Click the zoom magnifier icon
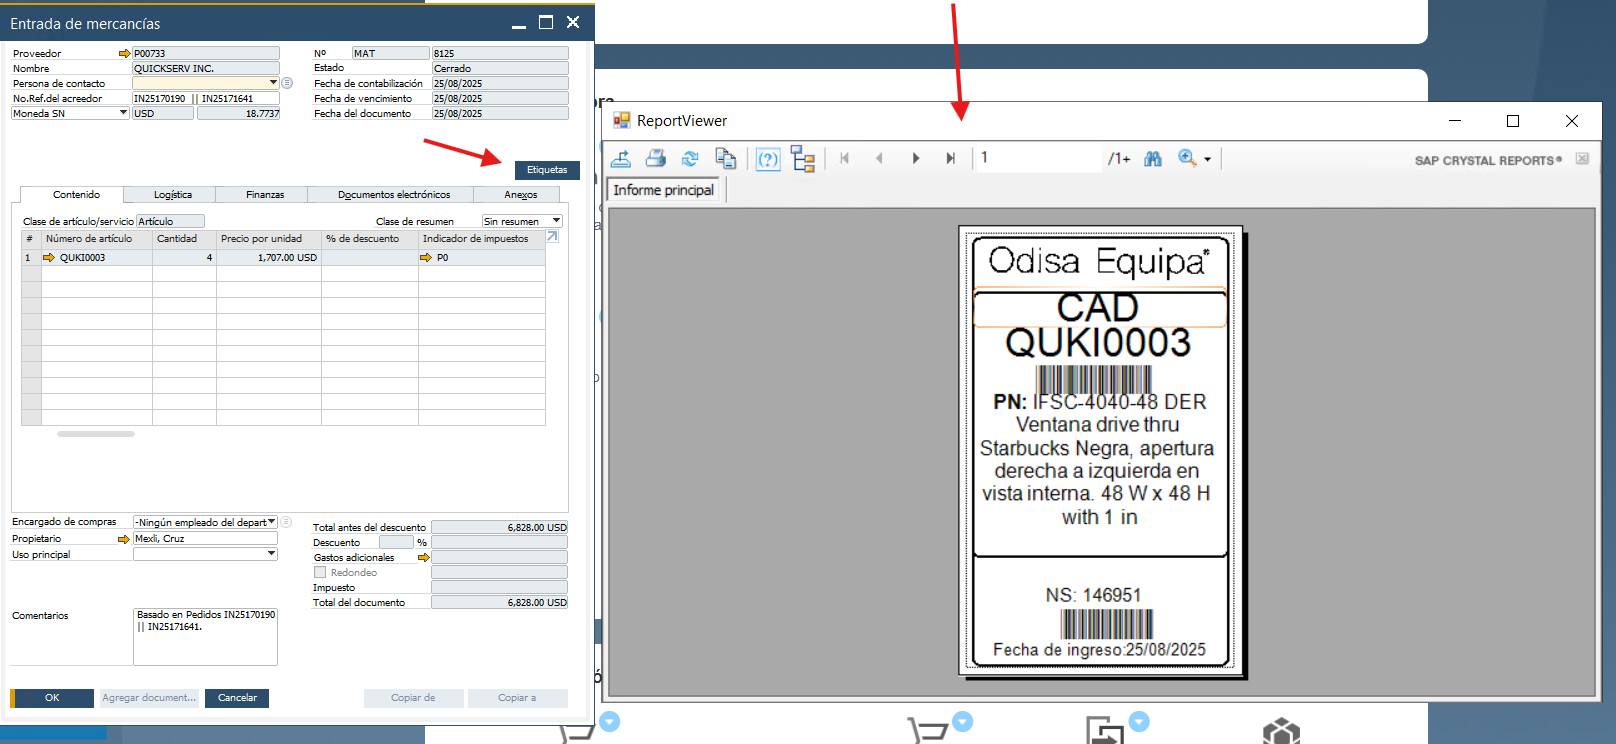Viewport: 1616px width, 744px height. click(1187, 158)
